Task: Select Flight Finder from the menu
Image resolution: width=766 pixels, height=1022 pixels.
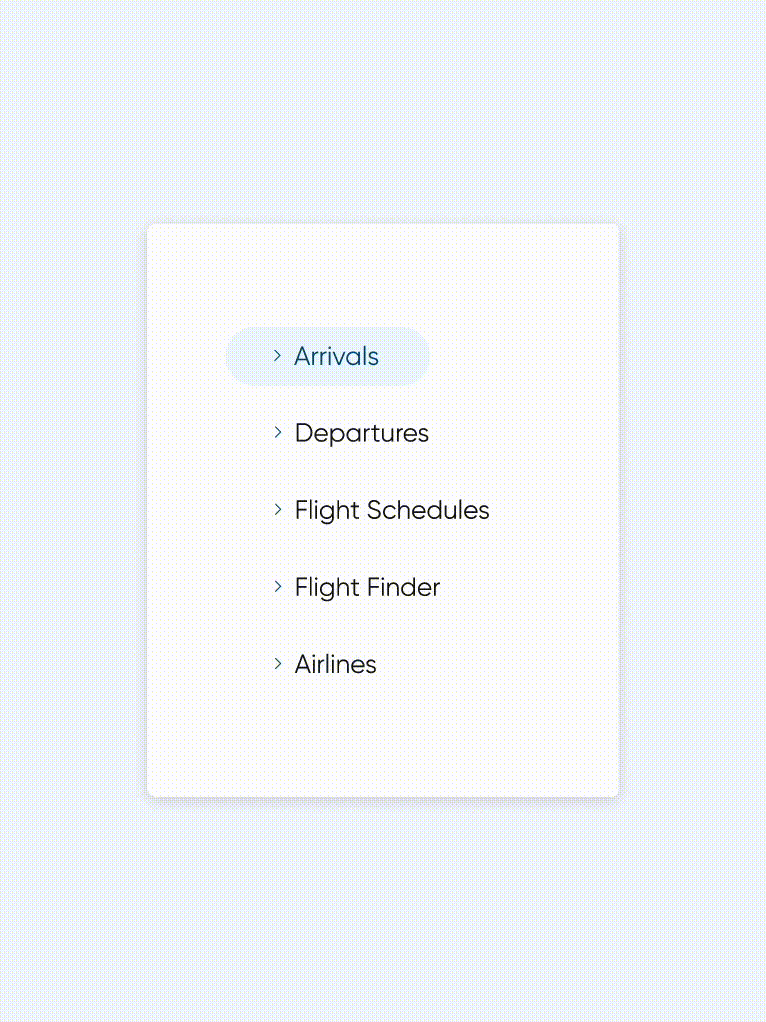Action: (367, 588)
